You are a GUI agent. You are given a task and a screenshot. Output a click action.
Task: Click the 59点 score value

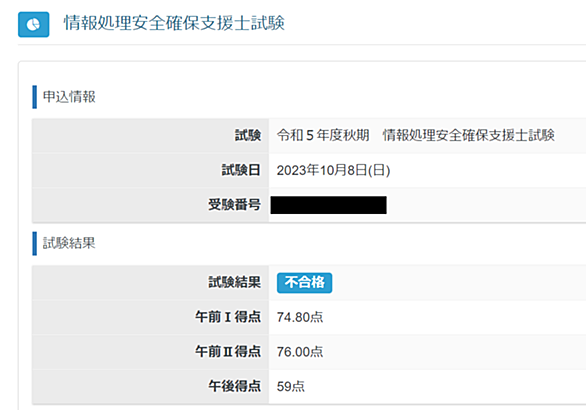click(291, 386)
